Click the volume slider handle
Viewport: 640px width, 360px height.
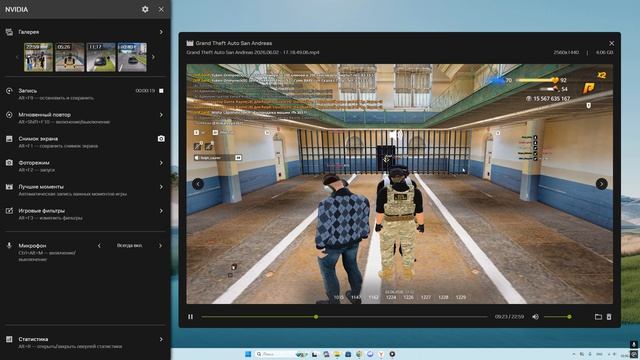pyautogui.click(x=569, y=317)
